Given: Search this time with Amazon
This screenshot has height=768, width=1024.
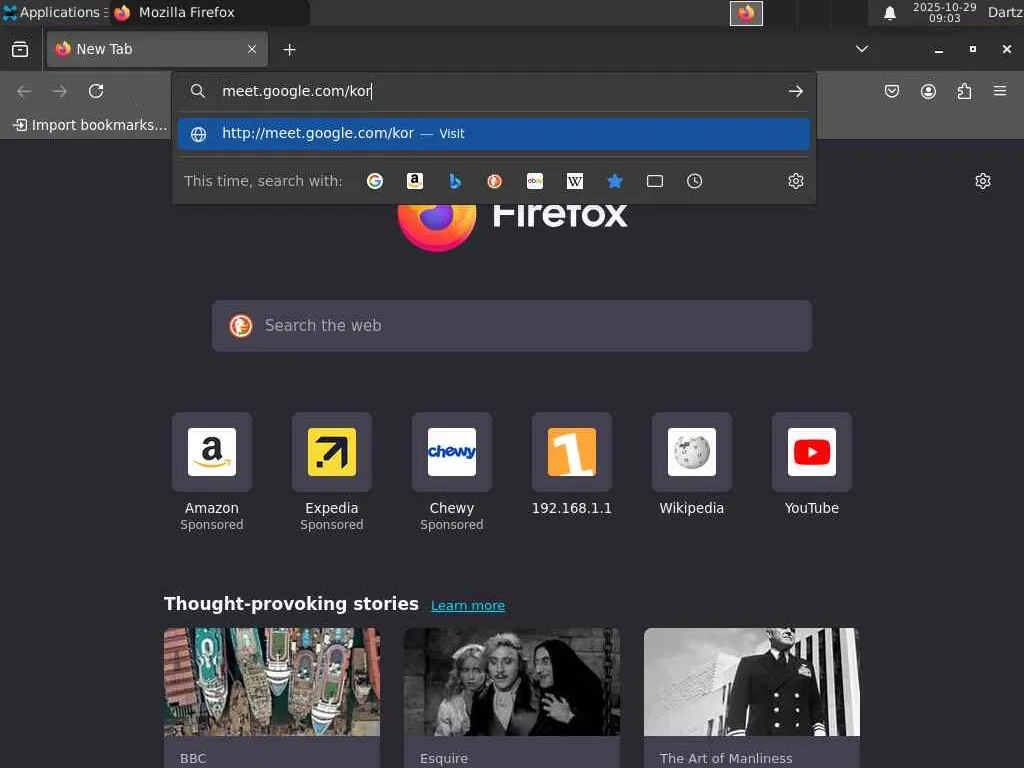Looking at the screenshot, I should pyautogui.click(x=415, y=181).
